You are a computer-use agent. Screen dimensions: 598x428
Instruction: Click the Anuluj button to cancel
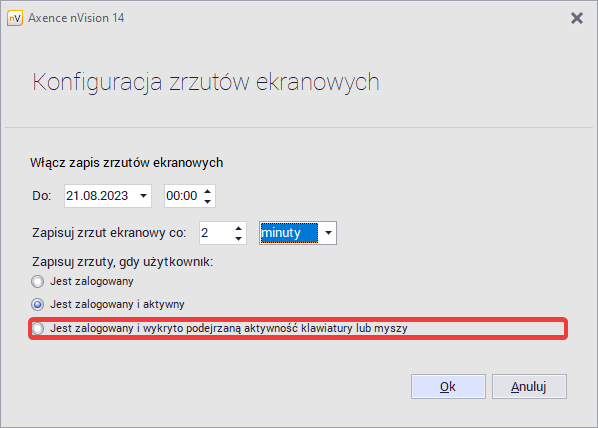pyautogui.click(x=529, y=386)
